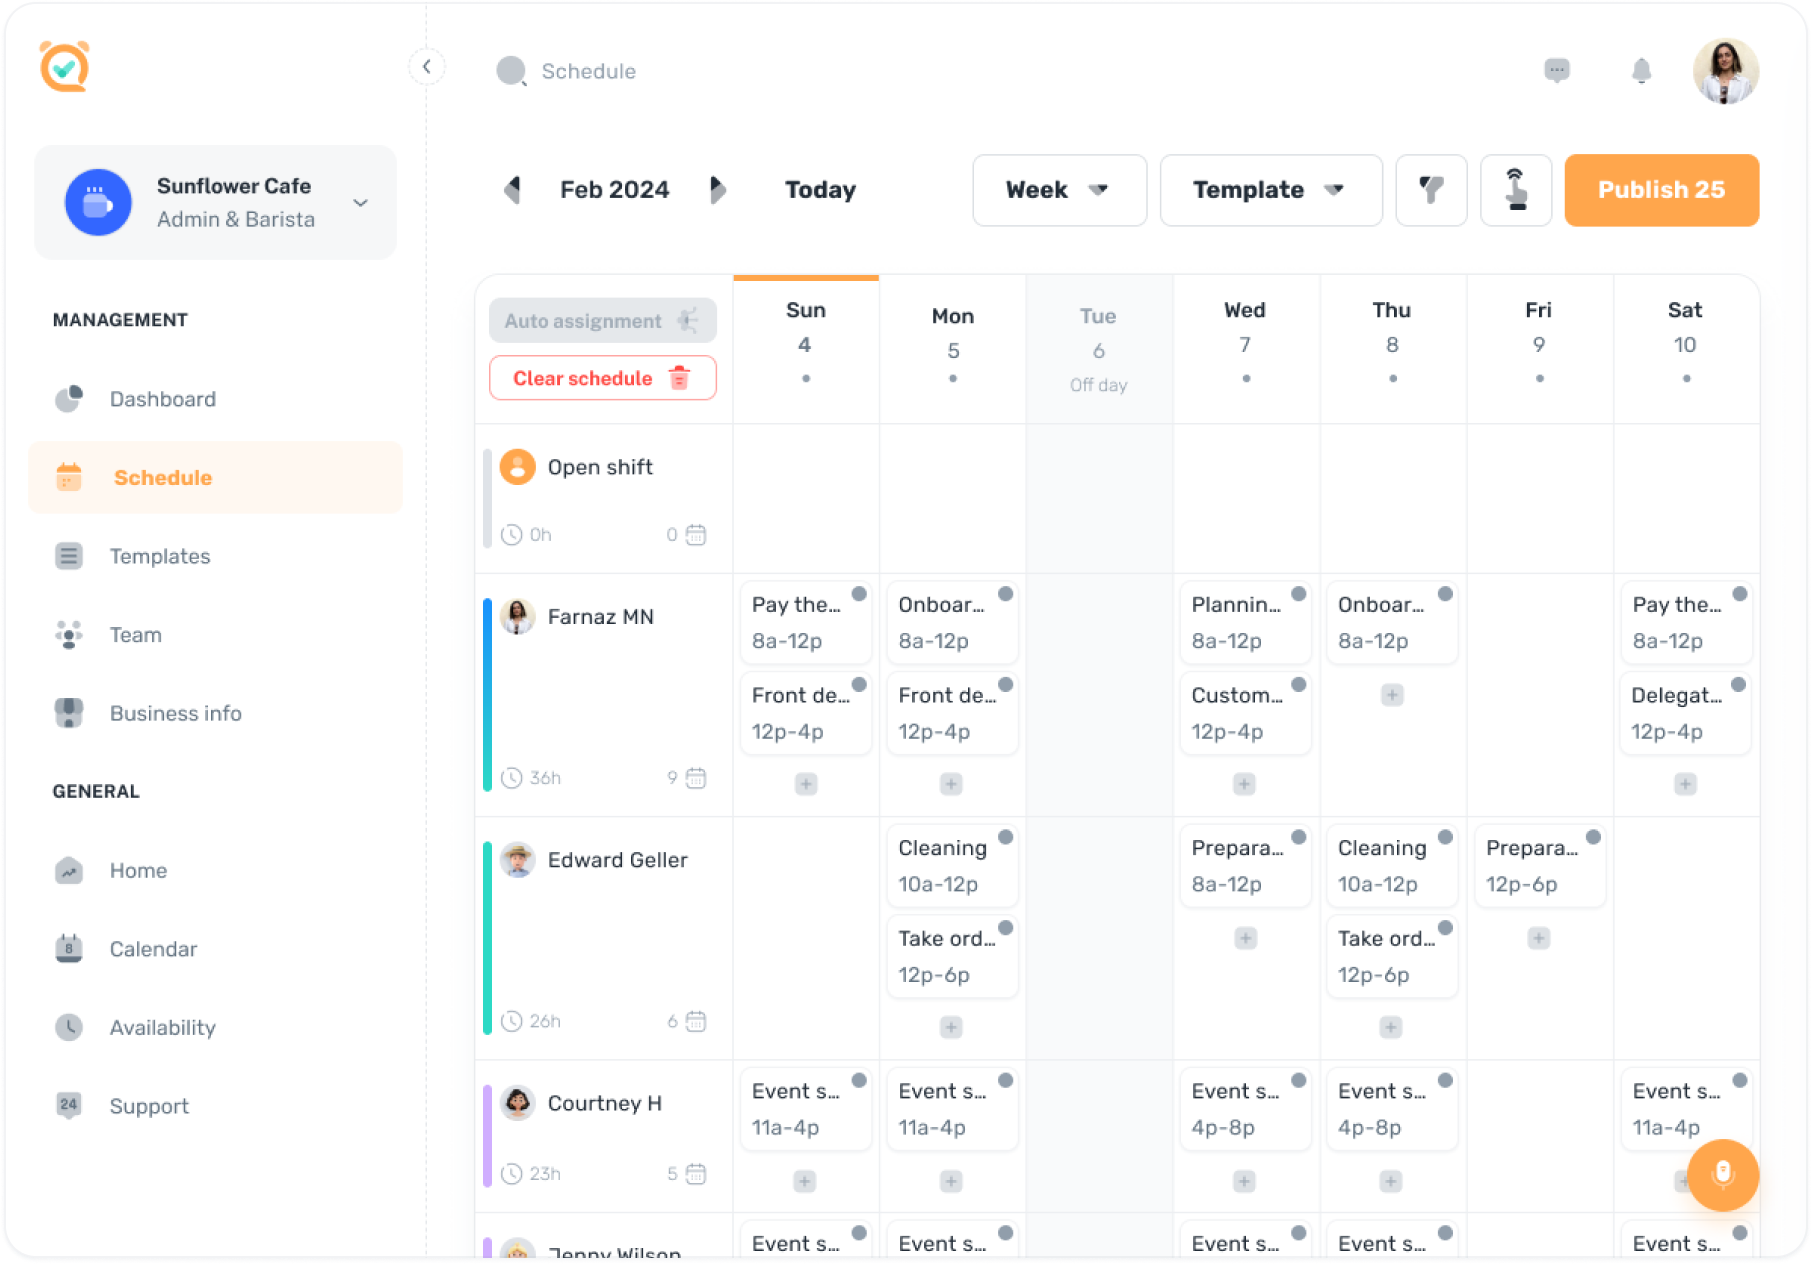Go to the previous month arrow
Screen dimensions: 1812x1264
(x=513, y=190)
